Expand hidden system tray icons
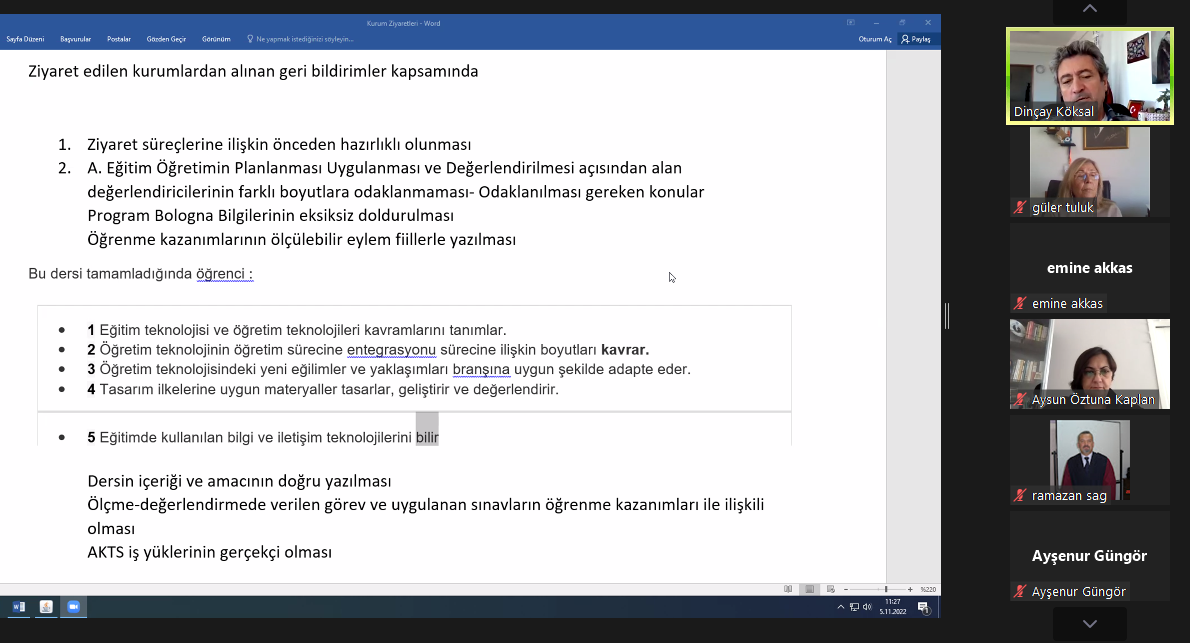This screenshot has height=643, width=1190. tap(840, 607)
